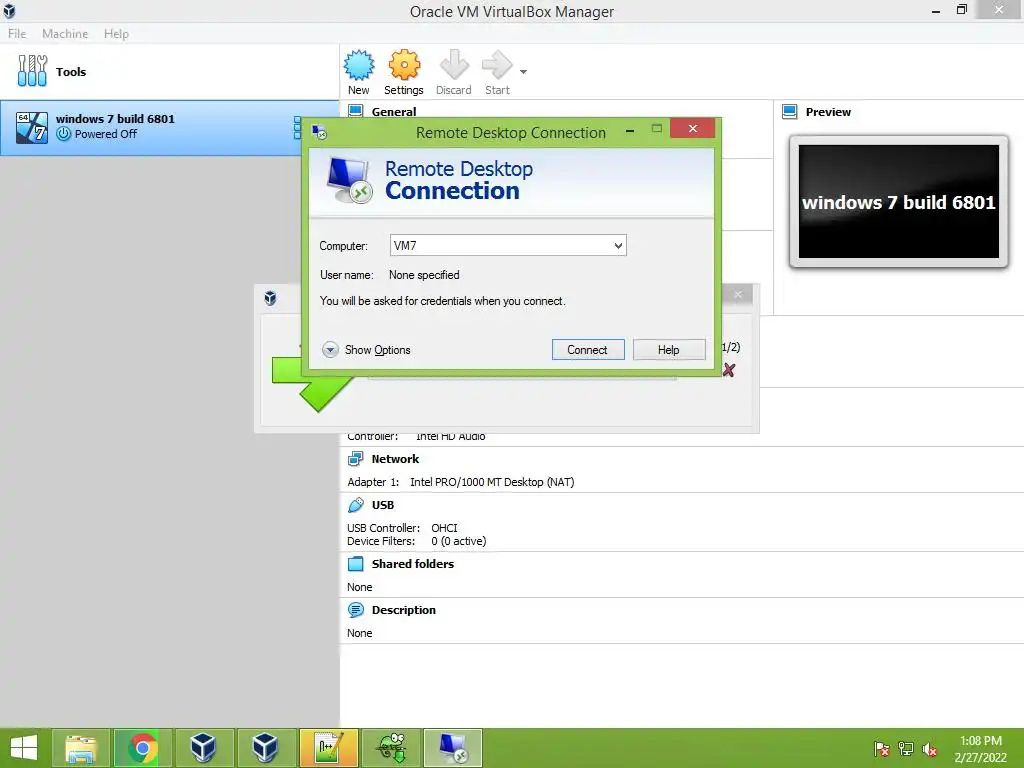Image resolution: width=1024 pixels, height=768 pixels.
Task: Click the Network section icon
Action: [356, 459]
